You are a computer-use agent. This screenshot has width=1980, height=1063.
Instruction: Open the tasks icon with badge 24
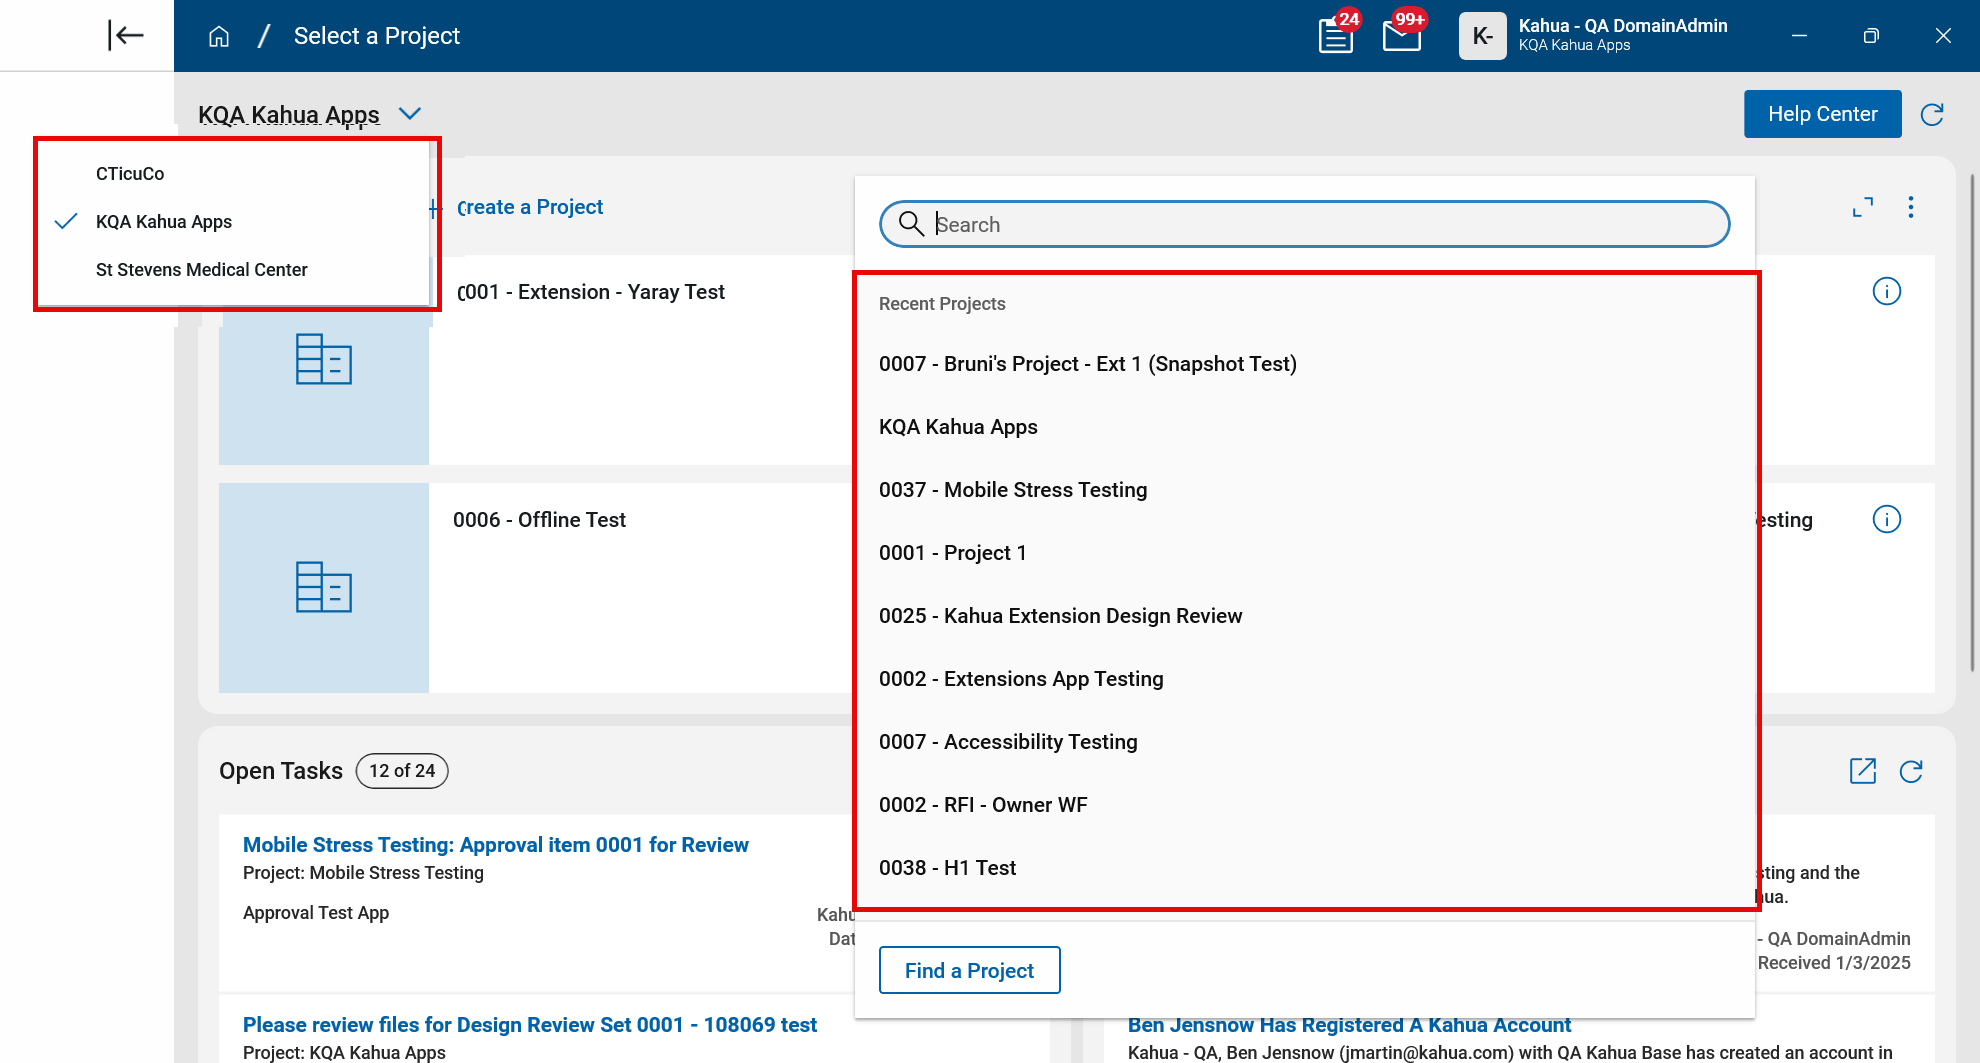tap(1336, 36)
